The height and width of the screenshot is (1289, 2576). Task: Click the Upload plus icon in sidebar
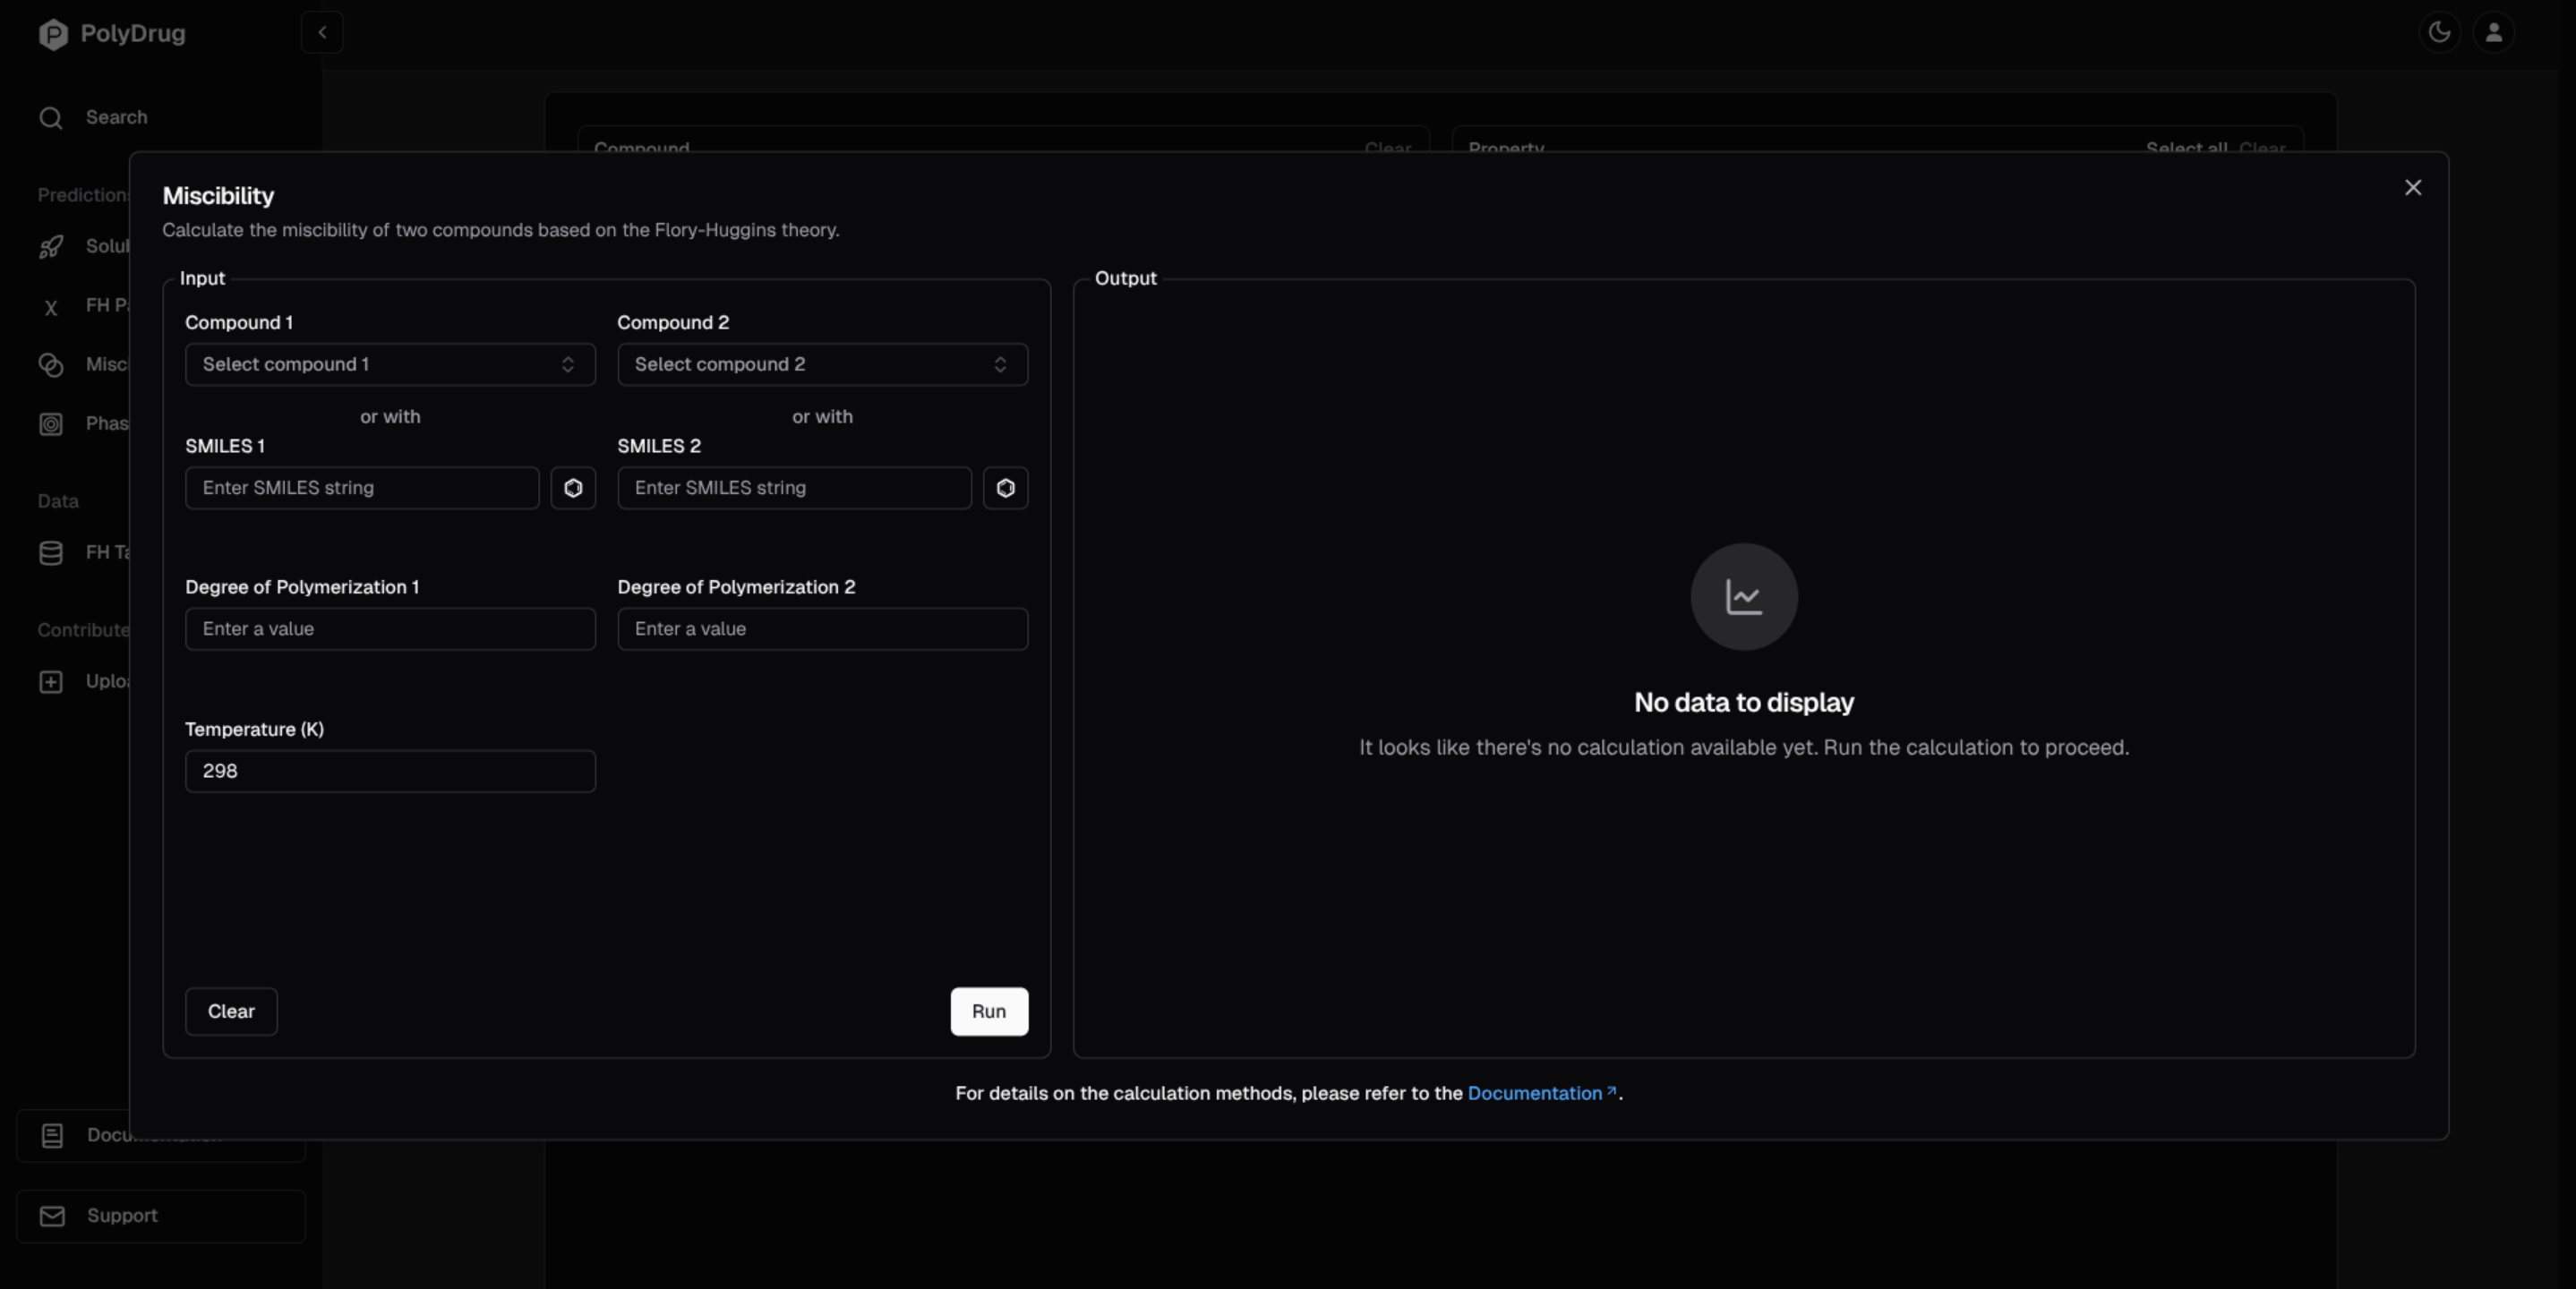coord(51,682)
